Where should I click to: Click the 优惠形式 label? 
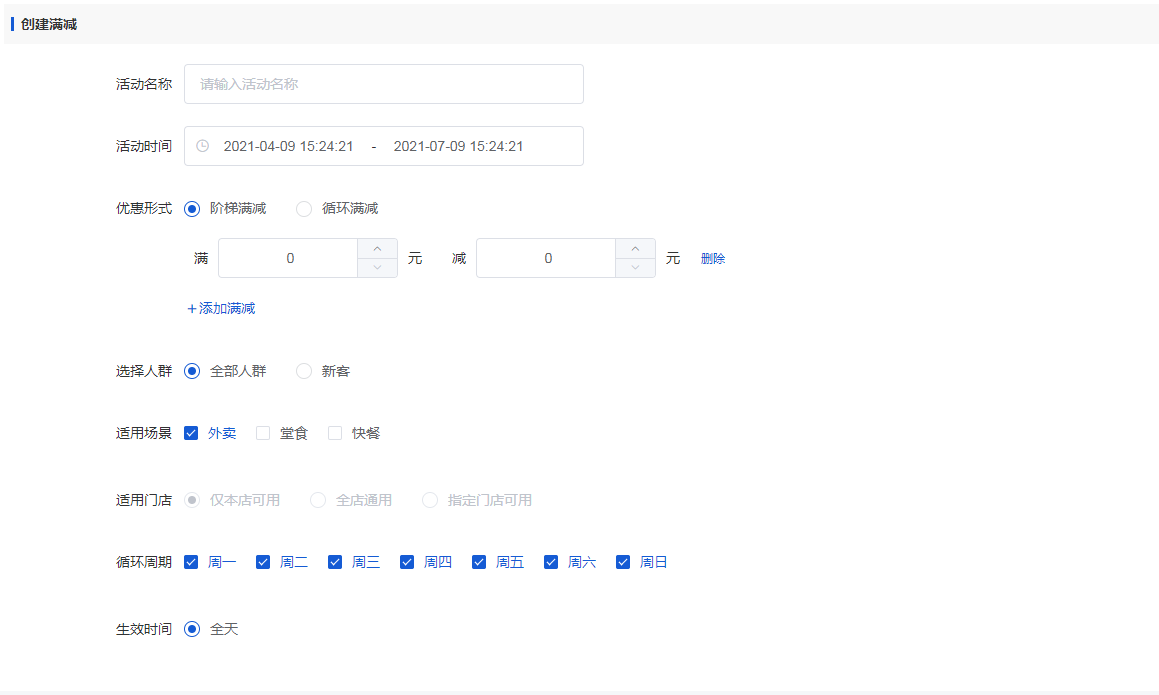click(143, 208)
